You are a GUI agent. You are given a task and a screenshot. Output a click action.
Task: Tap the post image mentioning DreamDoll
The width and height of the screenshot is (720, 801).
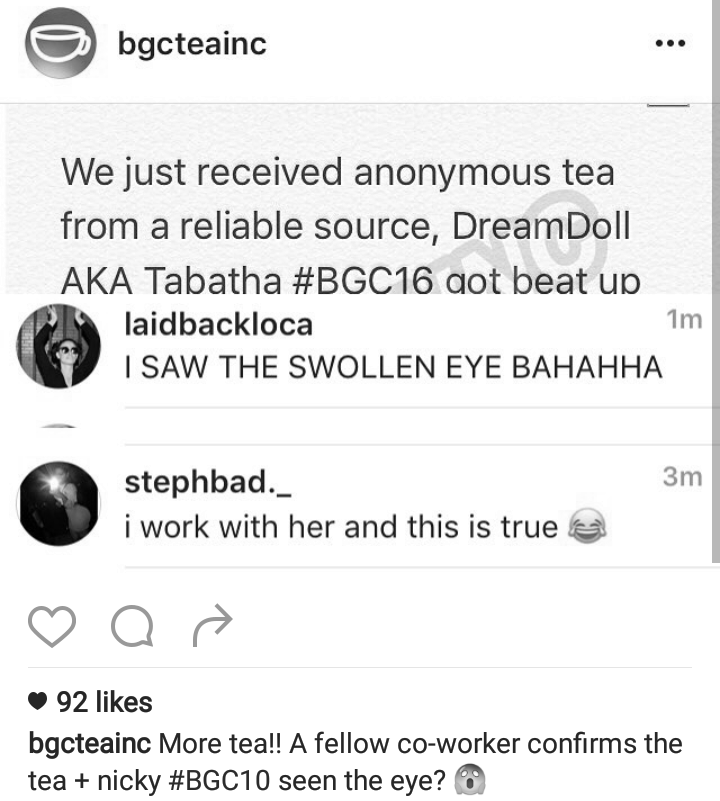358,199
